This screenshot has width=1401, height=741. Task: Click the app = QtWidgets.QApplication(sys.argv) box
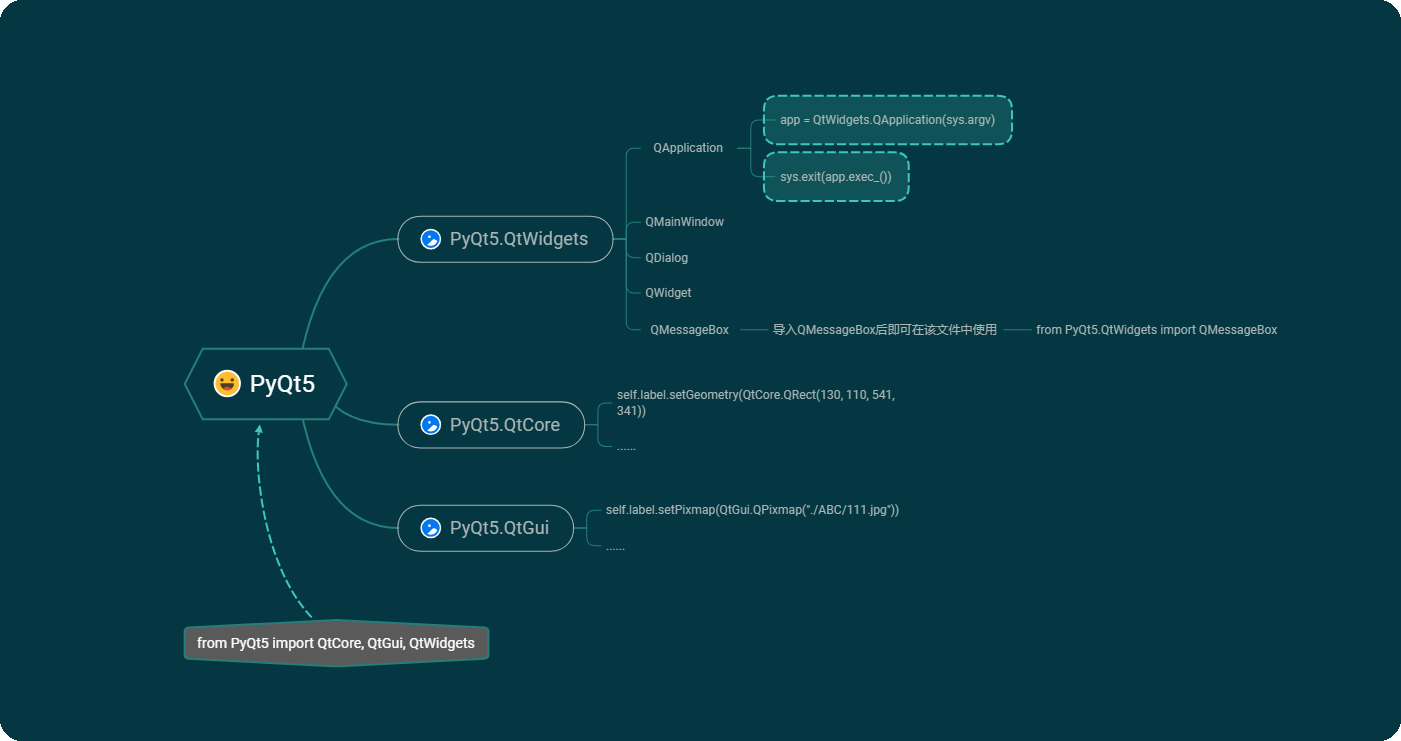click(x=888, y=120)
